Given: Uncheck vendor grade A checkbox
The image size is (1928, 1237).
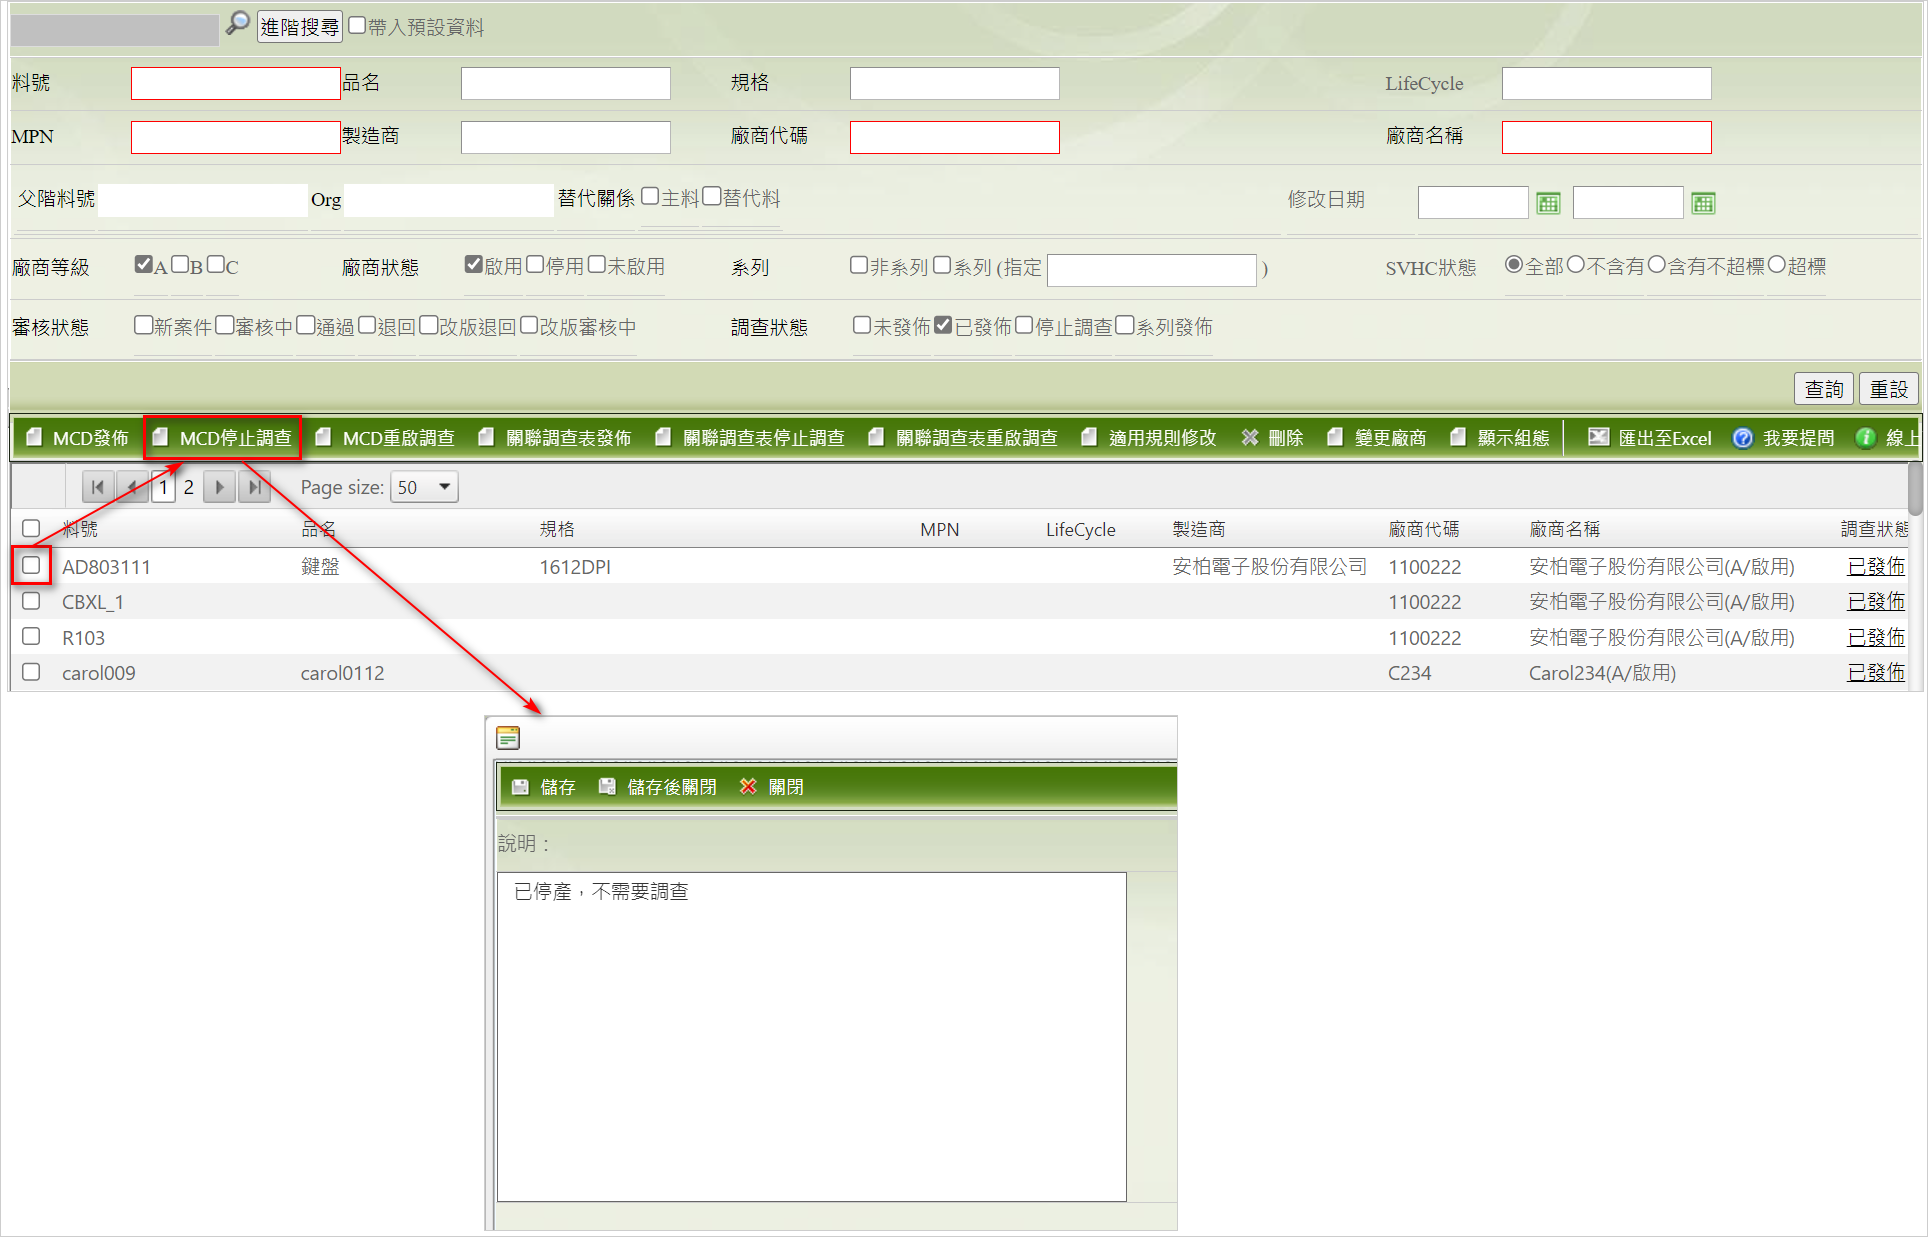Looking at the screenshot, I should pyautogui.click(x=143, y=264).
